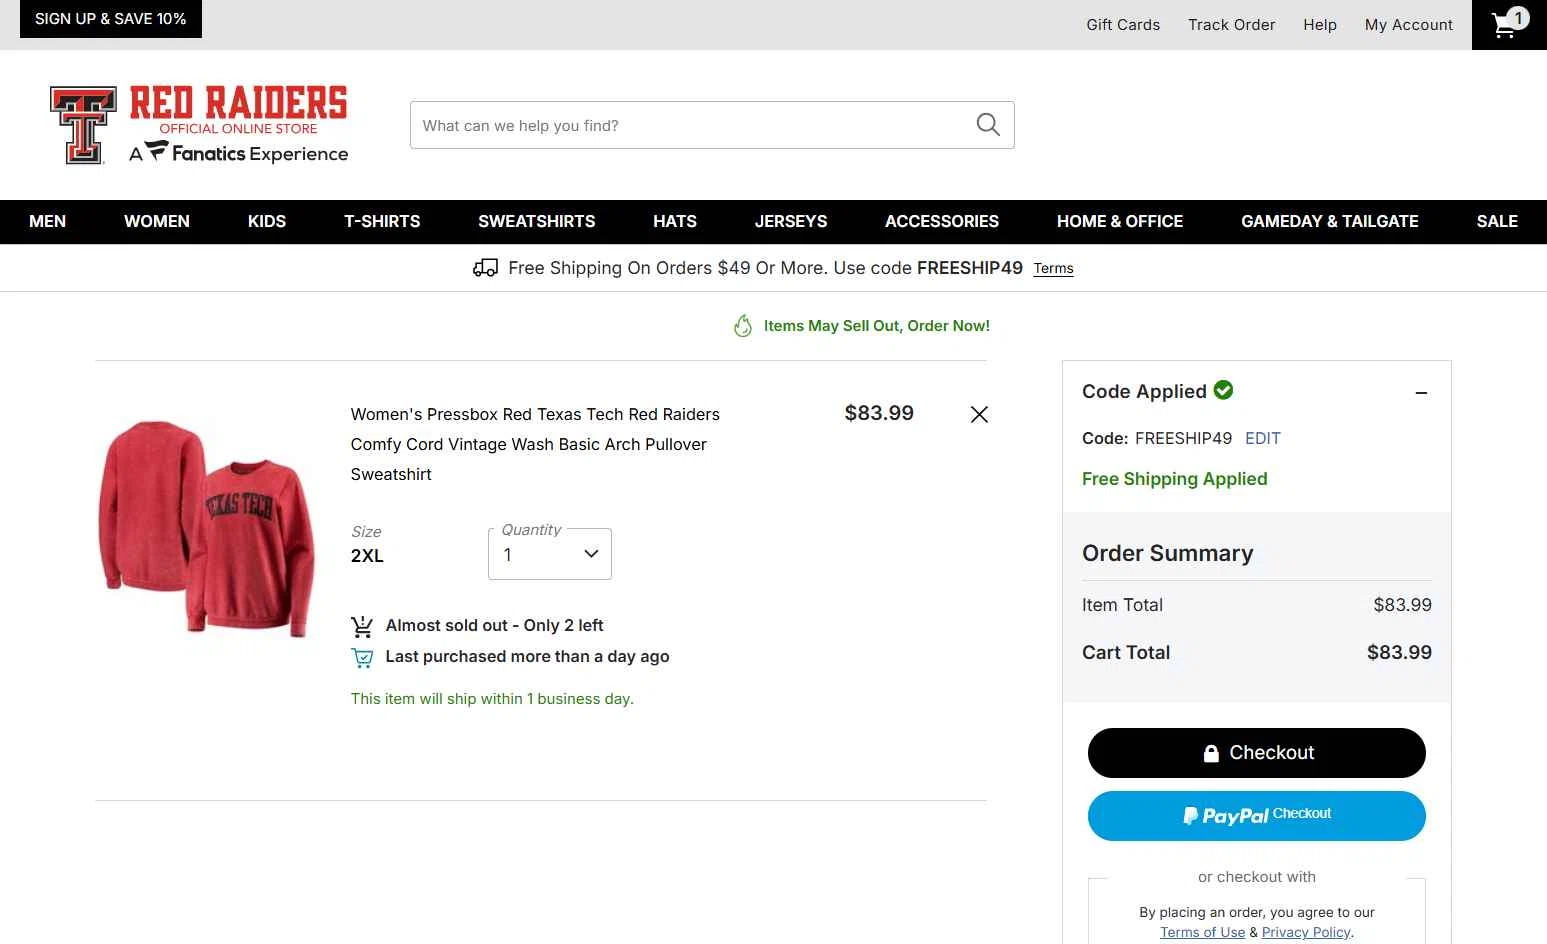
Task: Open the Terms of Use link
Action: [1202, 932]
